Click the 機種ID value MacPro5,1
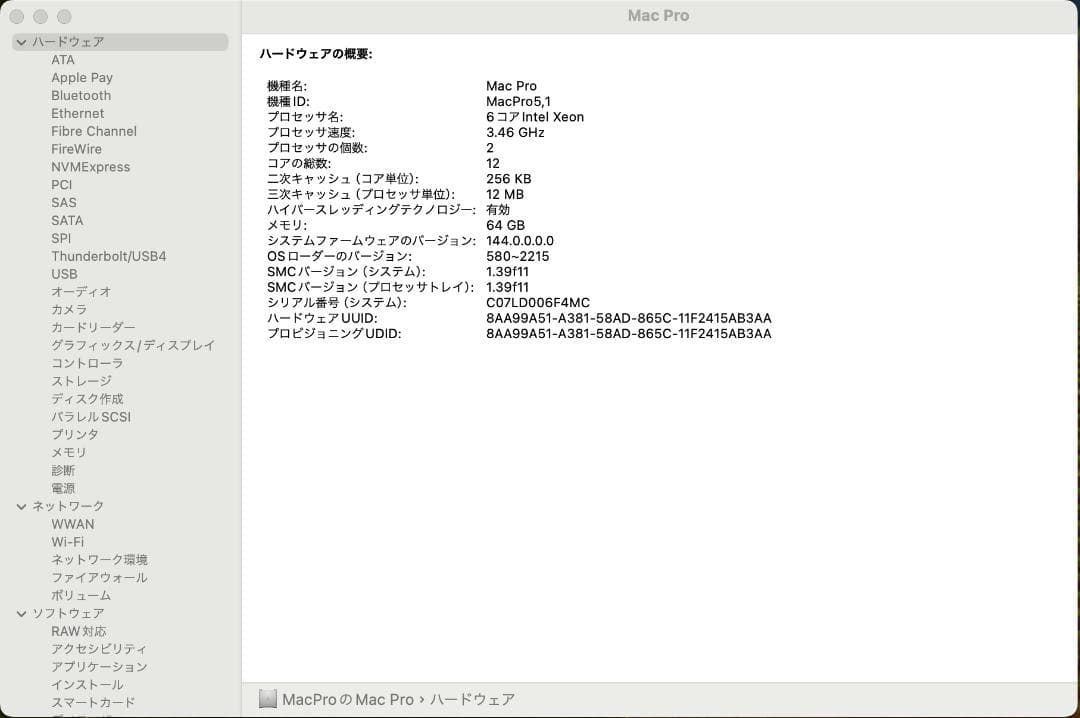Image resolution: width=1080 pixels, height=718 pixels. tap(518, 101)
